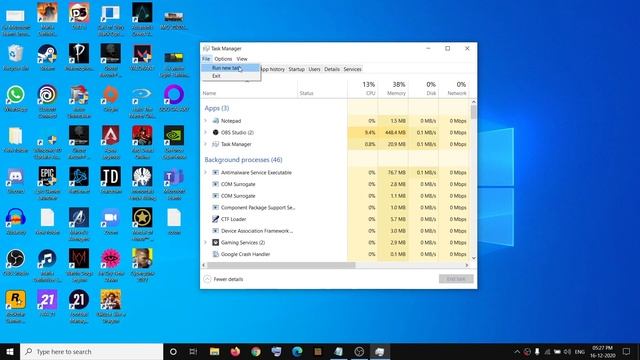This screenshot has height=360, width=640.
Task: Select the Valorant desktop shortcut
Action: pyautogui.click(x=142, y=58)
